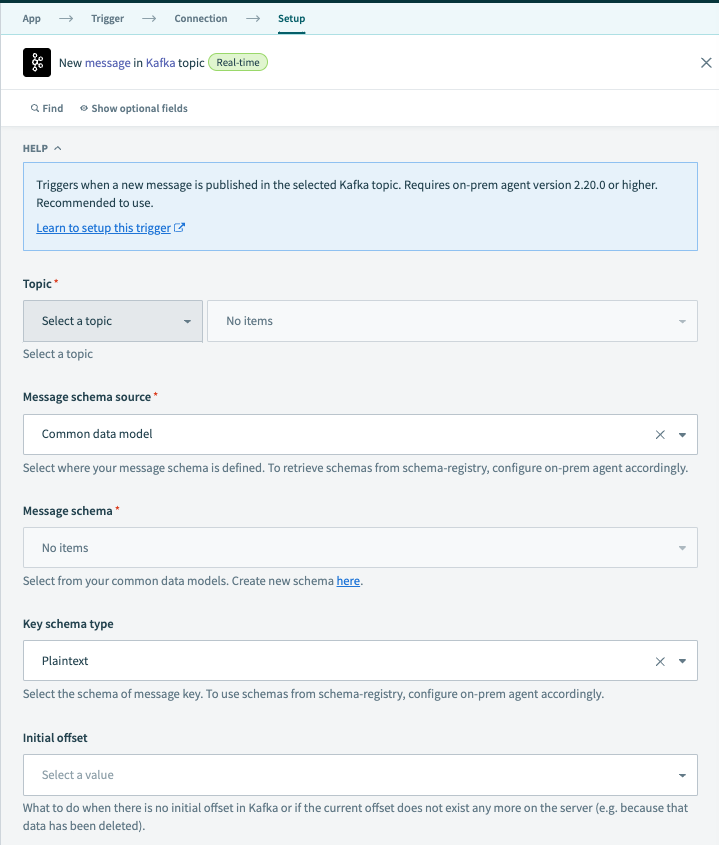Clear the Plaintext key schema type

(x=659, y=661)
